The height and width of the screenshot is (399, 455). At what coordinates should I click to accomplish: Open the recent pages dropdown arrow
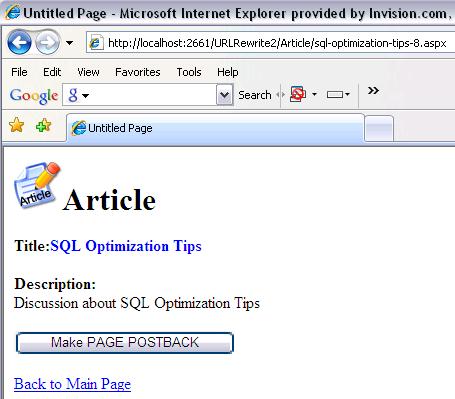69,43
